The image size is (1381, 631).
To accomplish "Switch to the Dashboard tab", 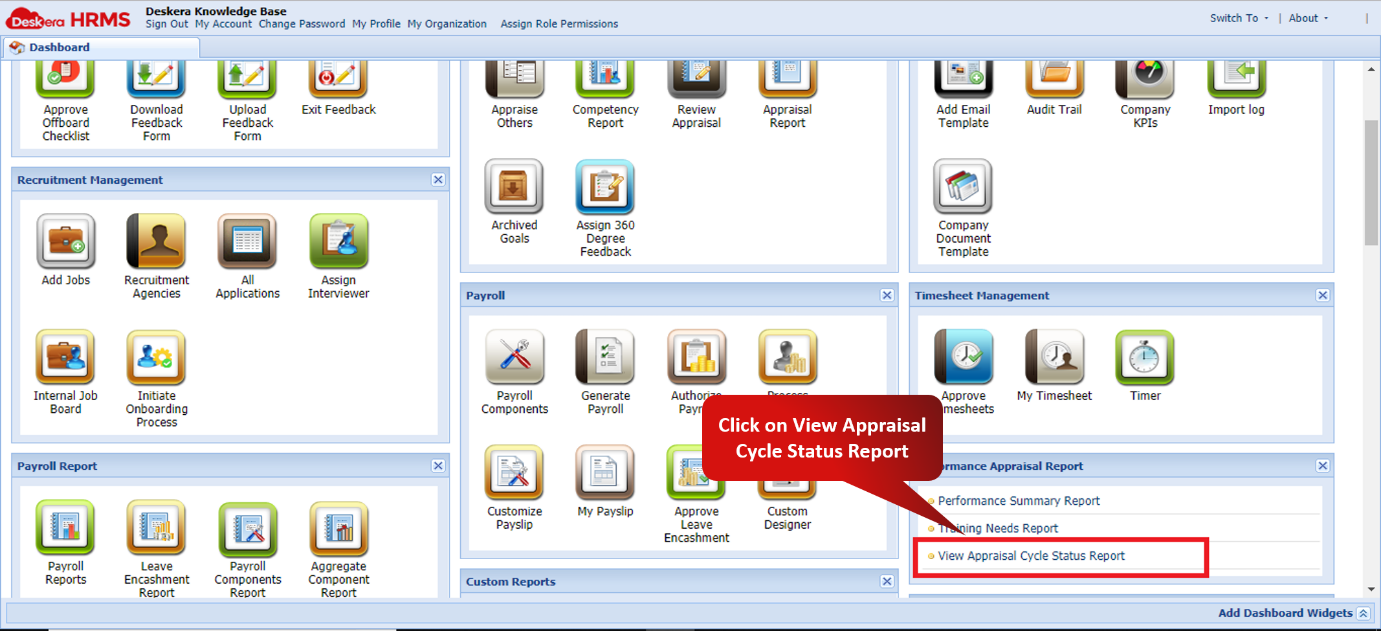I will pyautogui.click(x=60, y=46).
